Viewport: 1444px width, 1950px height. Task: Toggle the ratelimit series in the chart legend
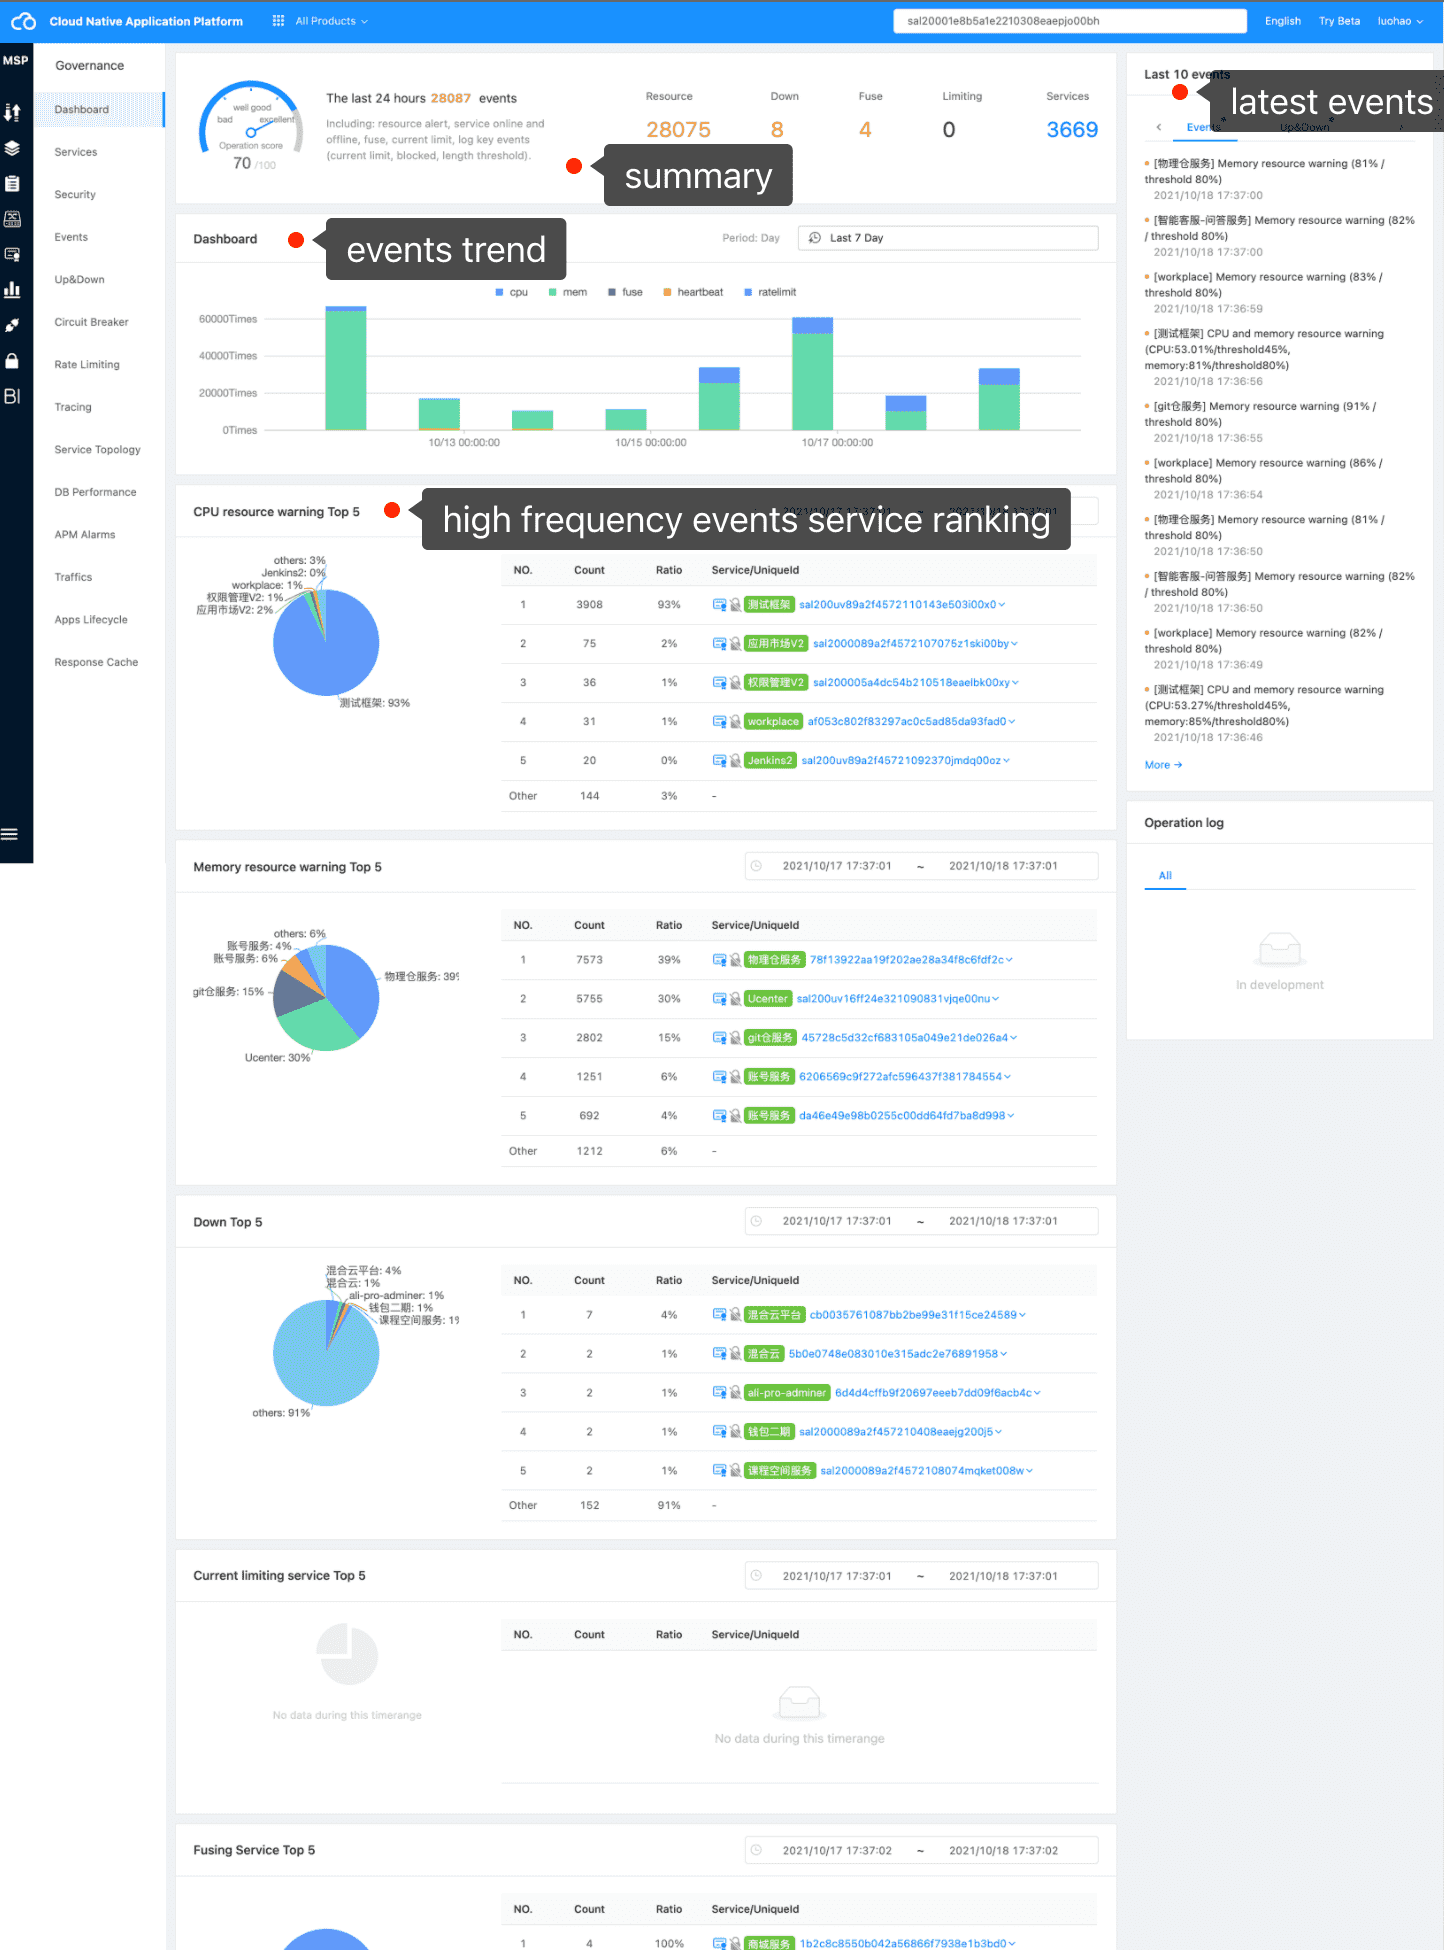coord(770,292)
